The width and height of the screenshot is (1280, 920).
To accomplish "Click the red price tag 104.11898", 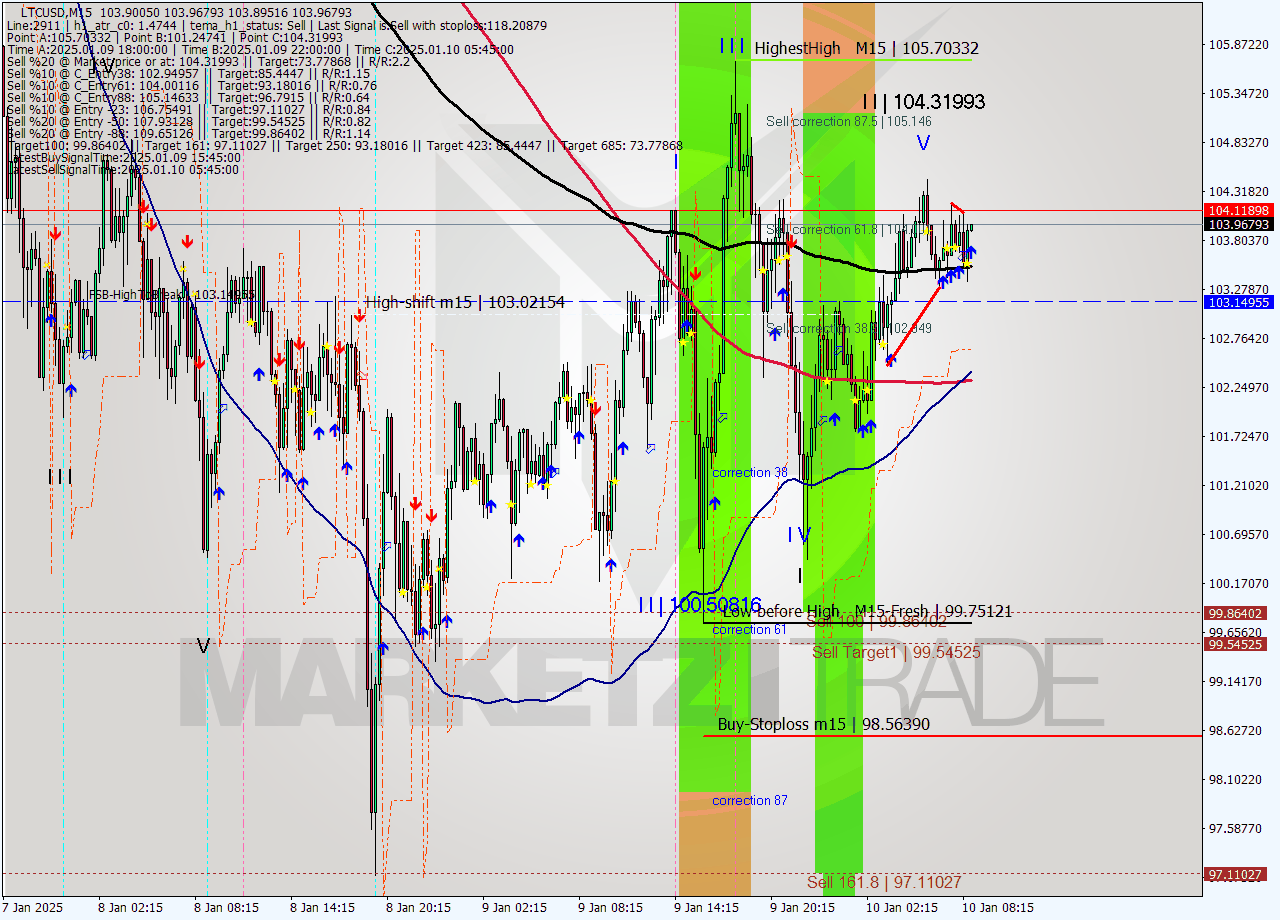I will click(1238, 211).
